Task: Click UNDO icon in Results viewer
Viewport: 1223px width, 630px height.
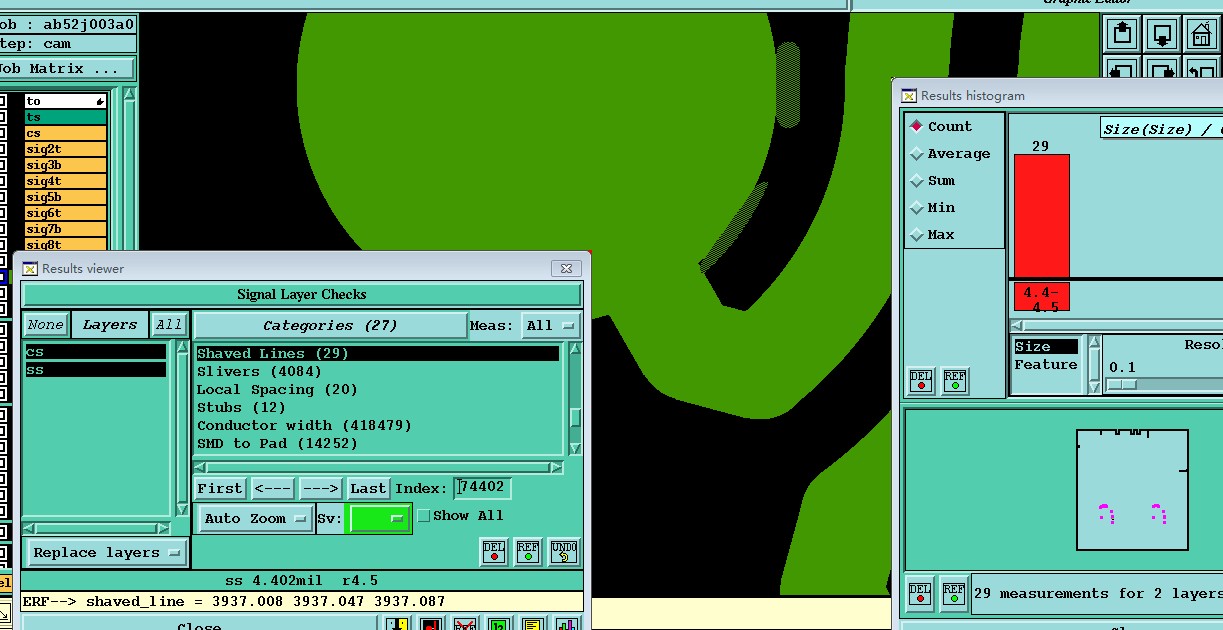Action: pos(563,552)
